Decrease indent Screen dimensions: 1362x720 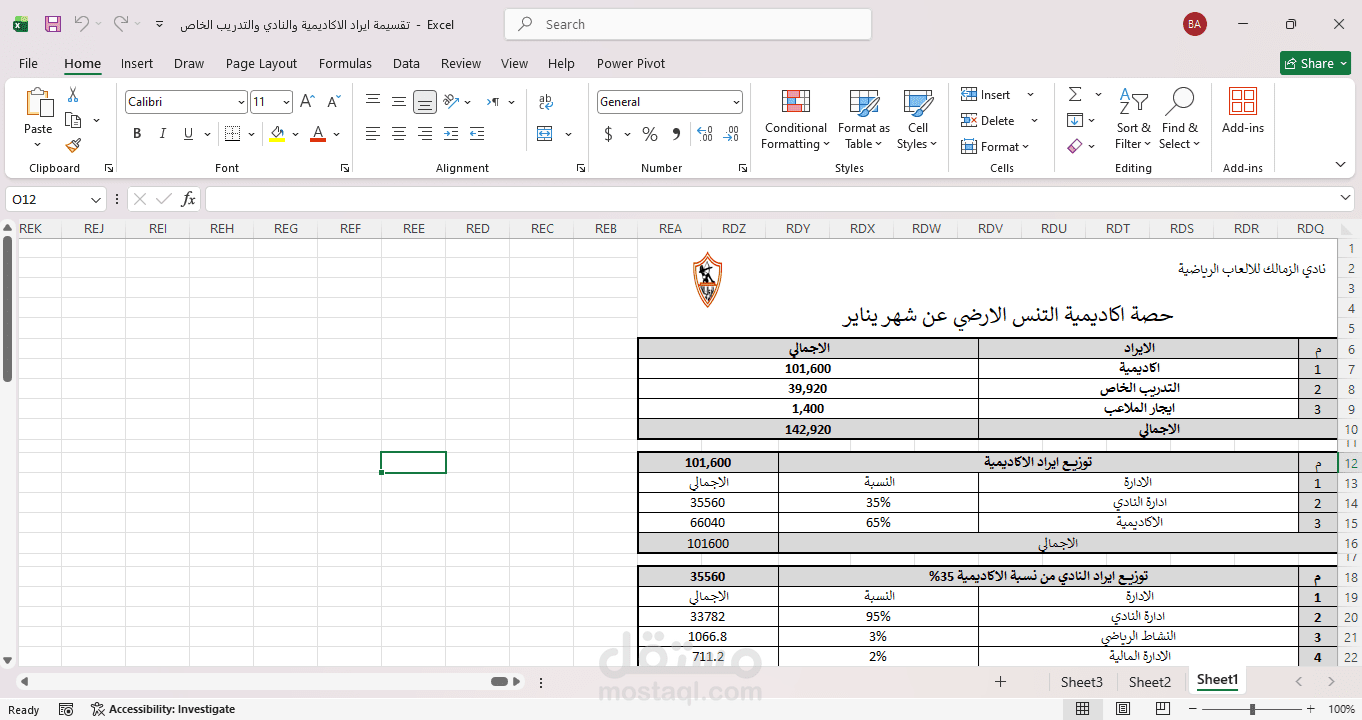(451, 134)
